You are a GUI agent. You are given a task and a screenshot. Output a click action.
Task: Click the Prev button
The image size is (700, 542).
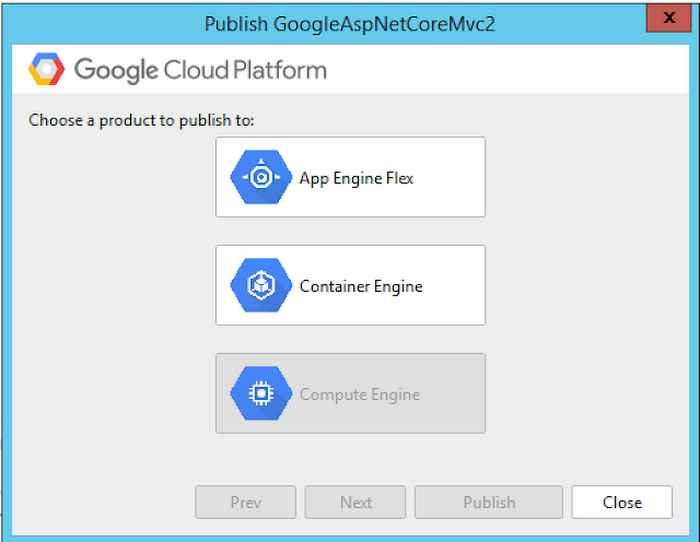pos(246,502)
